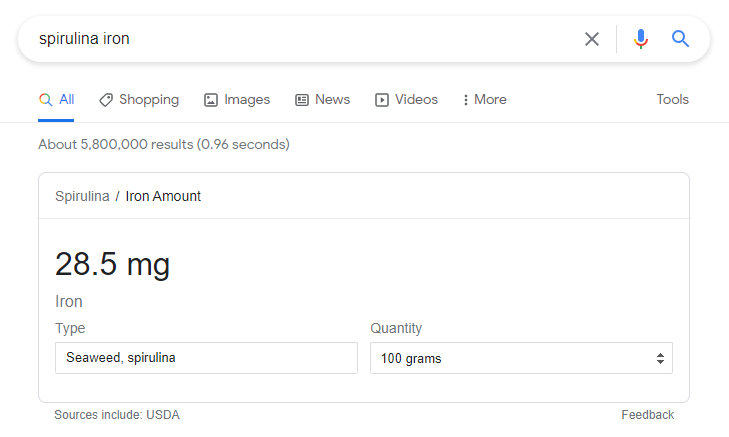729x437 pixels.
Task: Start voice search with the microphone icon
Action: pos(641,39)
